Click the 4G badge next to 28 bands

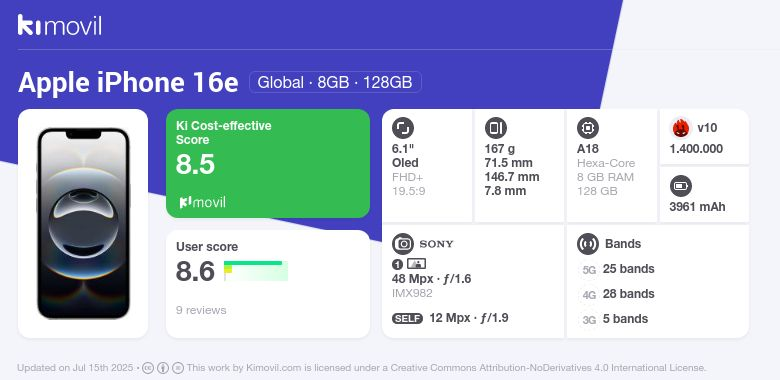point(589,295)
